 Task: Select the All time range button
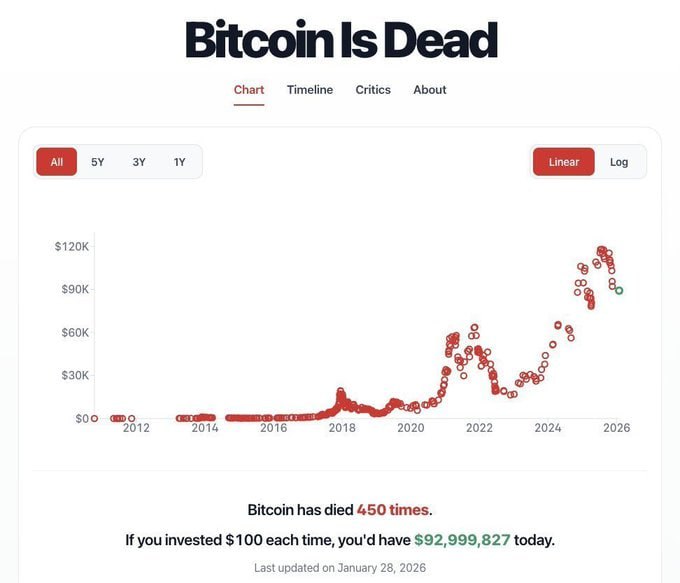[x=57, y=162]
